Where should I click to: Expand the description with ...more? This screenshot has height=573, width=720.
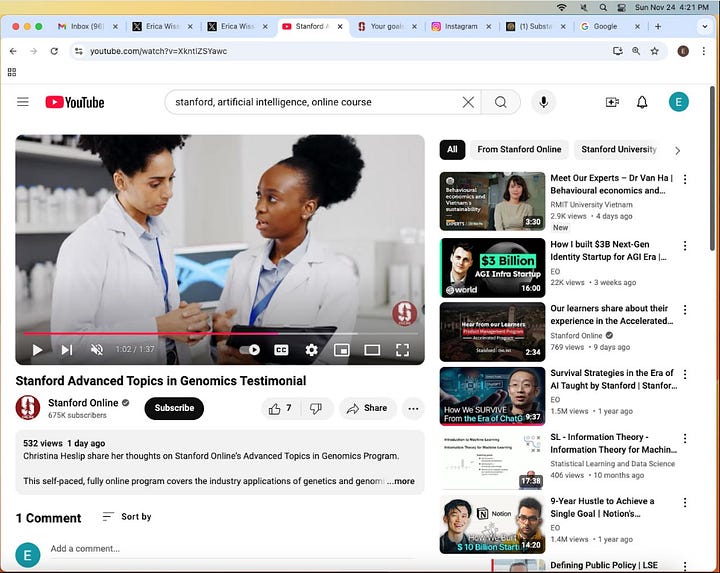point(401,481)
